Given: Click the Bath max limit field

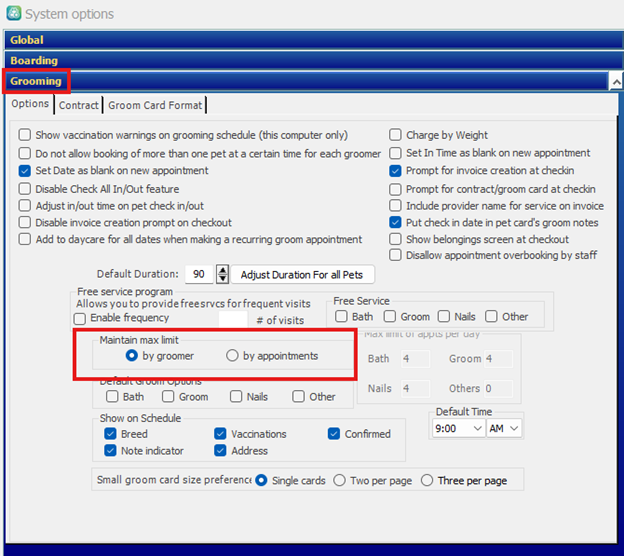Looking at the screenshot, I should 415,359.
